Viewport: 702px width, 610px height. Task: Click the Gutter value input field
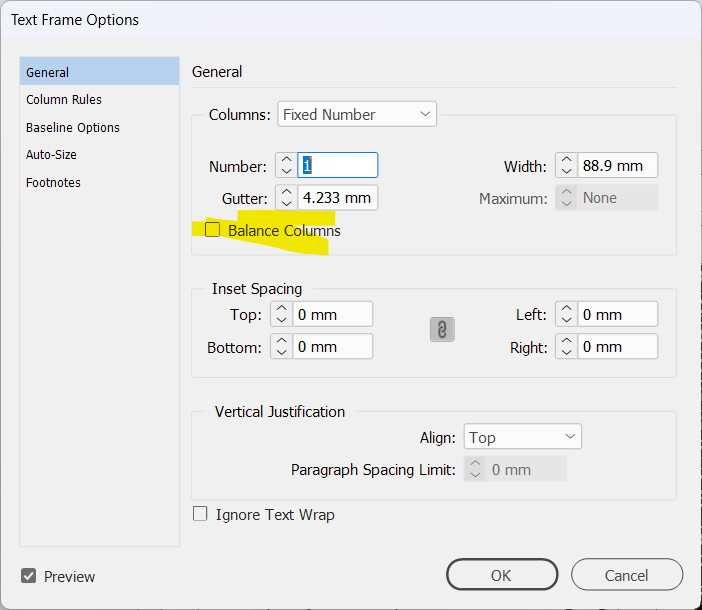(337, 198)
